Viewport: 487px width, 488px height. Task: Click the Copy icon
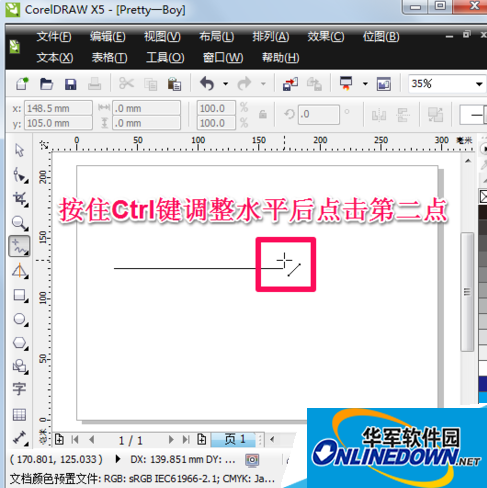(150, 84)
